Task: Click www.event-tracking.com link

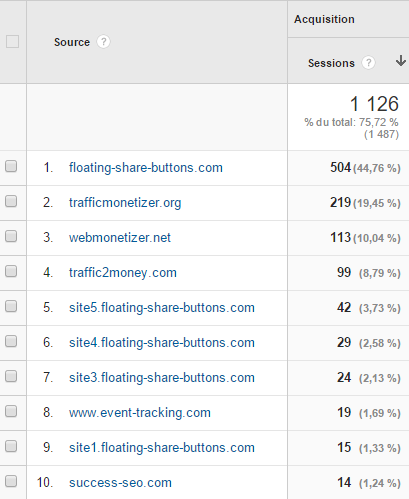Action: (140, 413)
